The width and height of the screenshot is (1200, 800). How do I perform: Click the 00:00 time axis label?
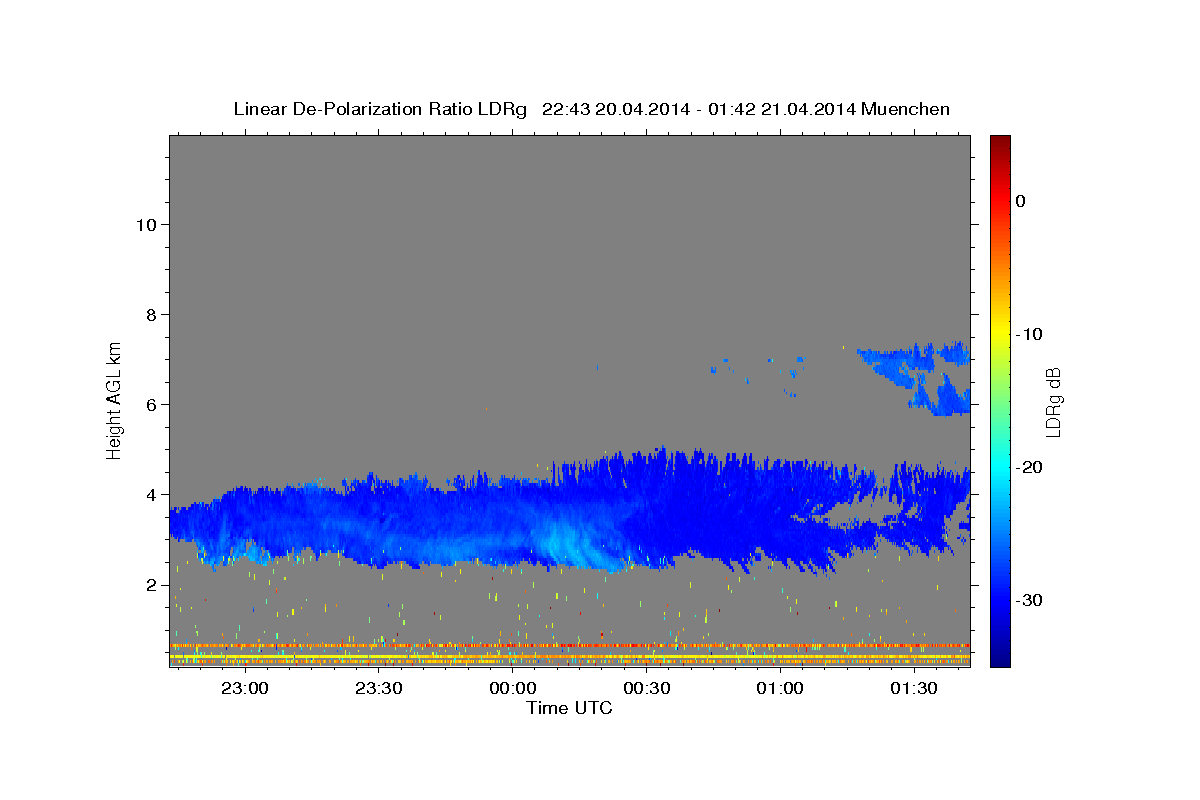point(512,688)
